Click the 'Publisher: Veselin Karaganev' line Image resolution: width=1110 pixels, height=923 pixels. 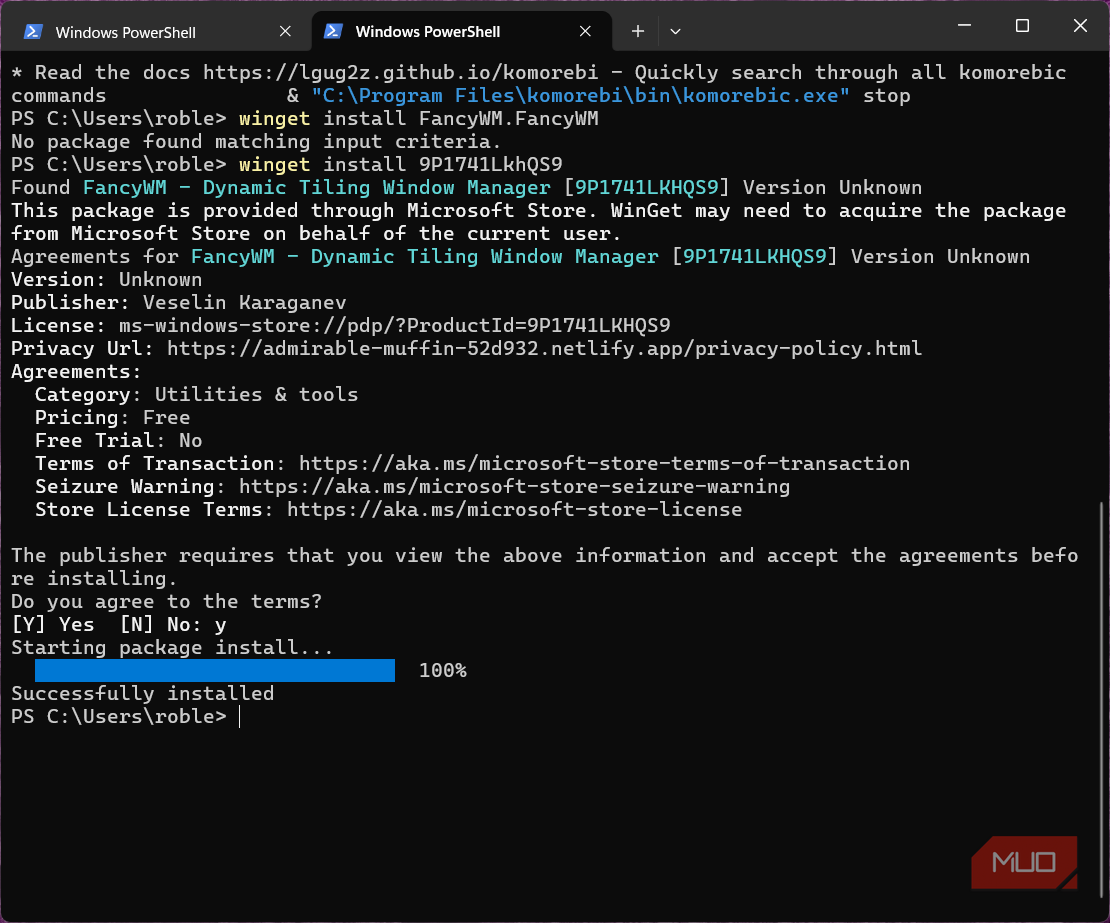pyautogui.click(x=178, y=303)
